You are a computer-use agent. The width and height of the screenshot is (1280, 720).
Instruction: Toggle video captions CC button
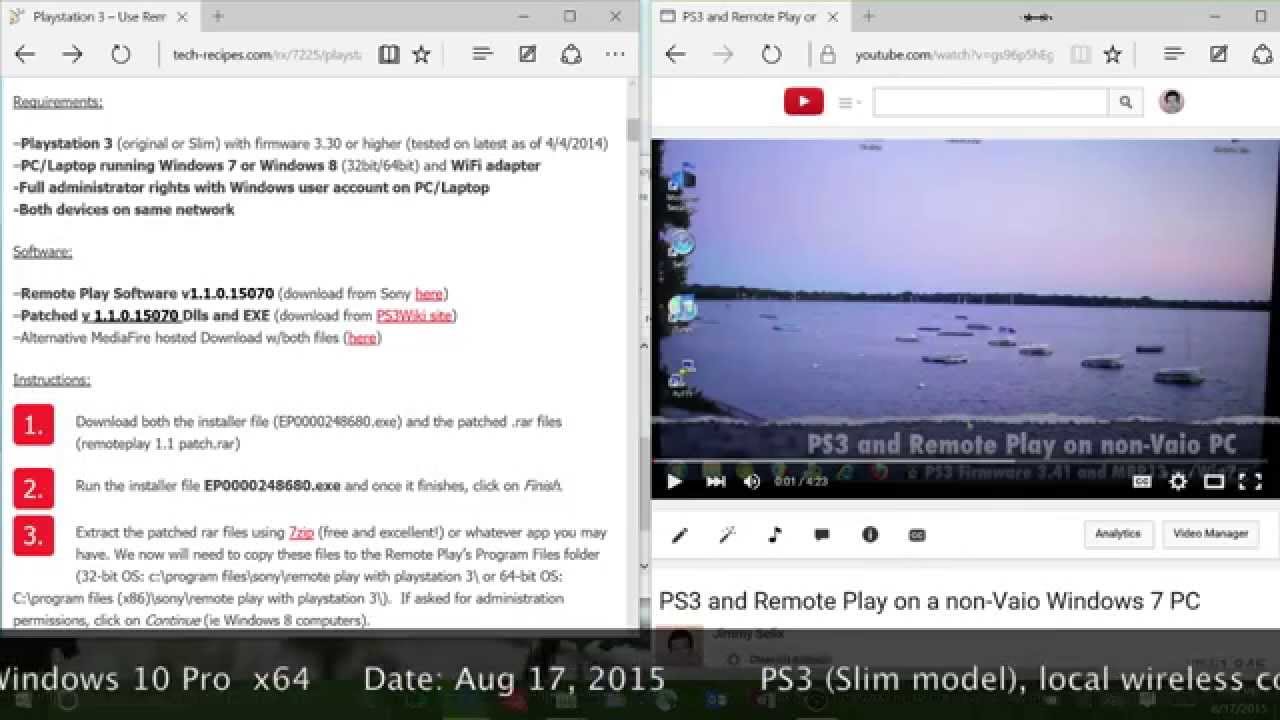[x=1142, y=481]
